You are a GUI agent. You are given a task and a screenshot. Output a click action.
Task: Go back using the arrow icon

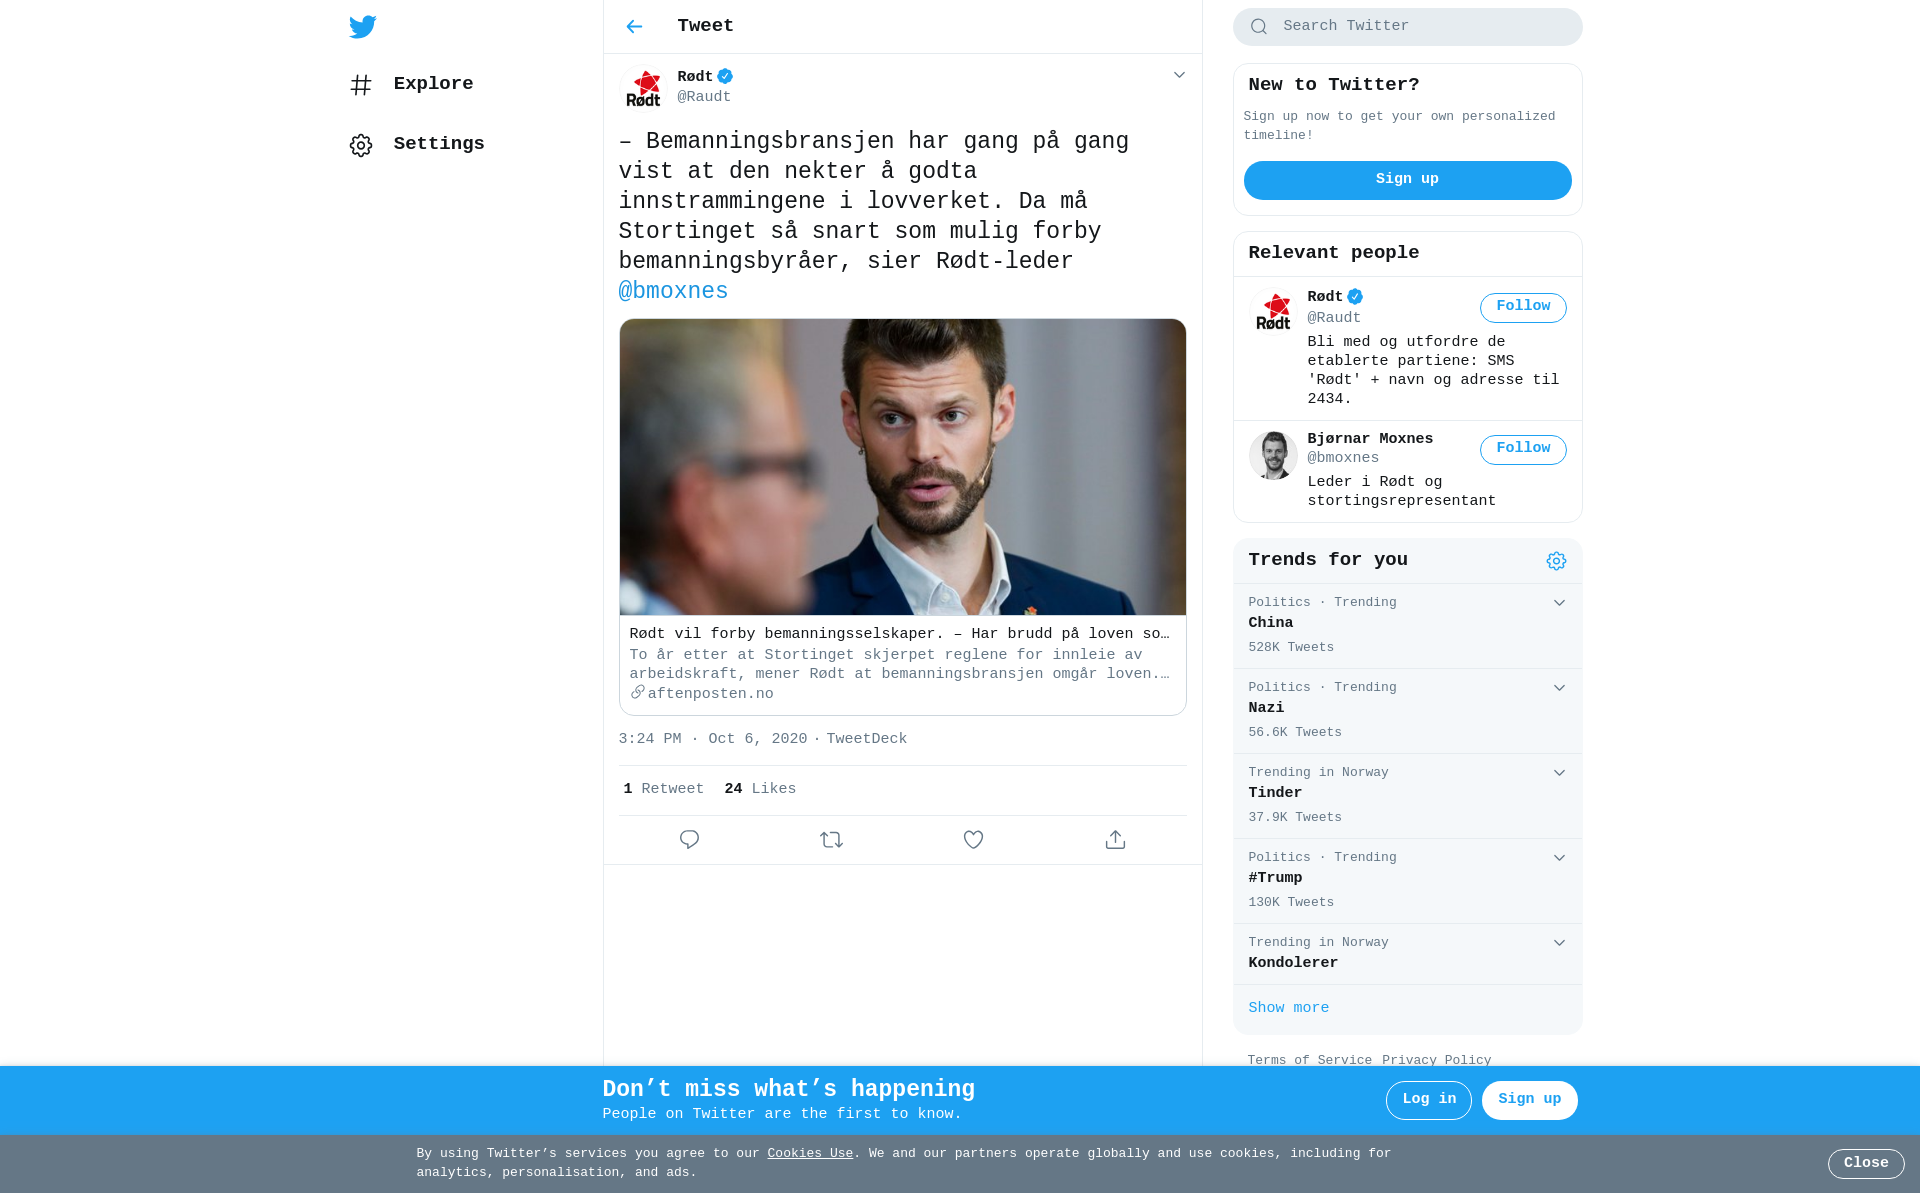634,27
